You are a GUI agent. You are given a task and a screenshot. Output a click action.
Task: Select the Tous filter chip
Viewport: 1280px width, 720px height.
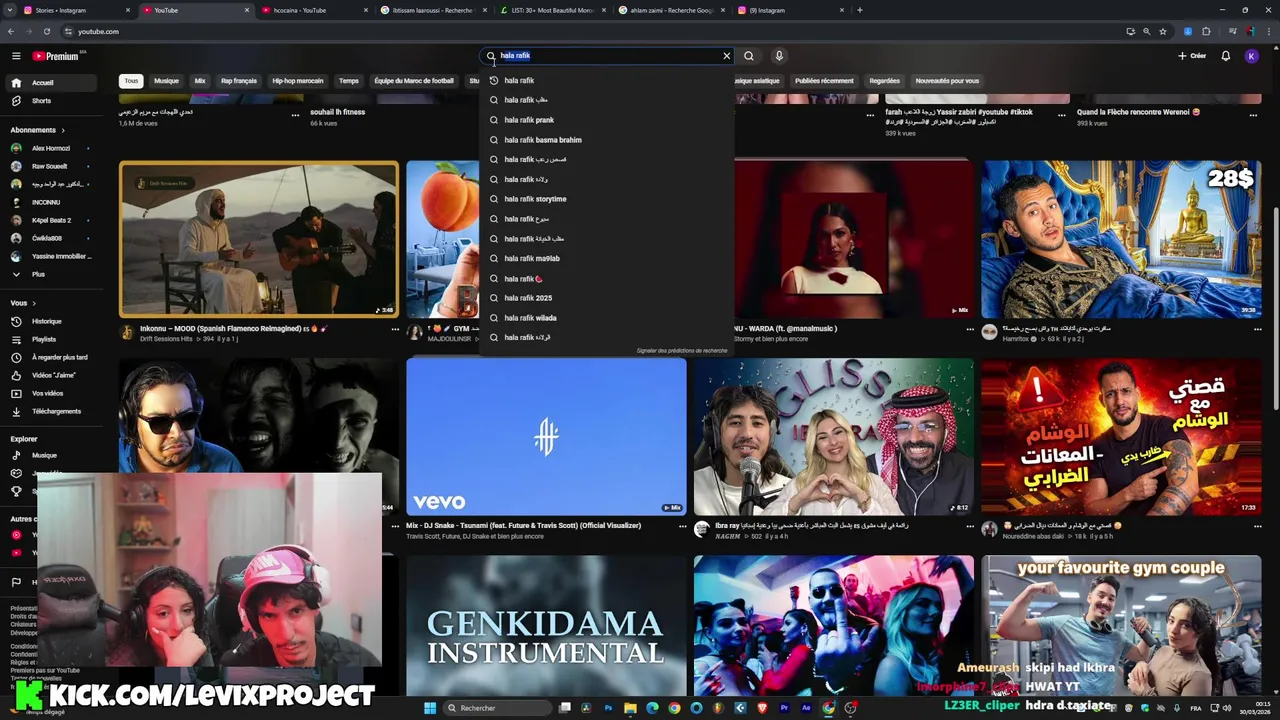pos(131,81)
